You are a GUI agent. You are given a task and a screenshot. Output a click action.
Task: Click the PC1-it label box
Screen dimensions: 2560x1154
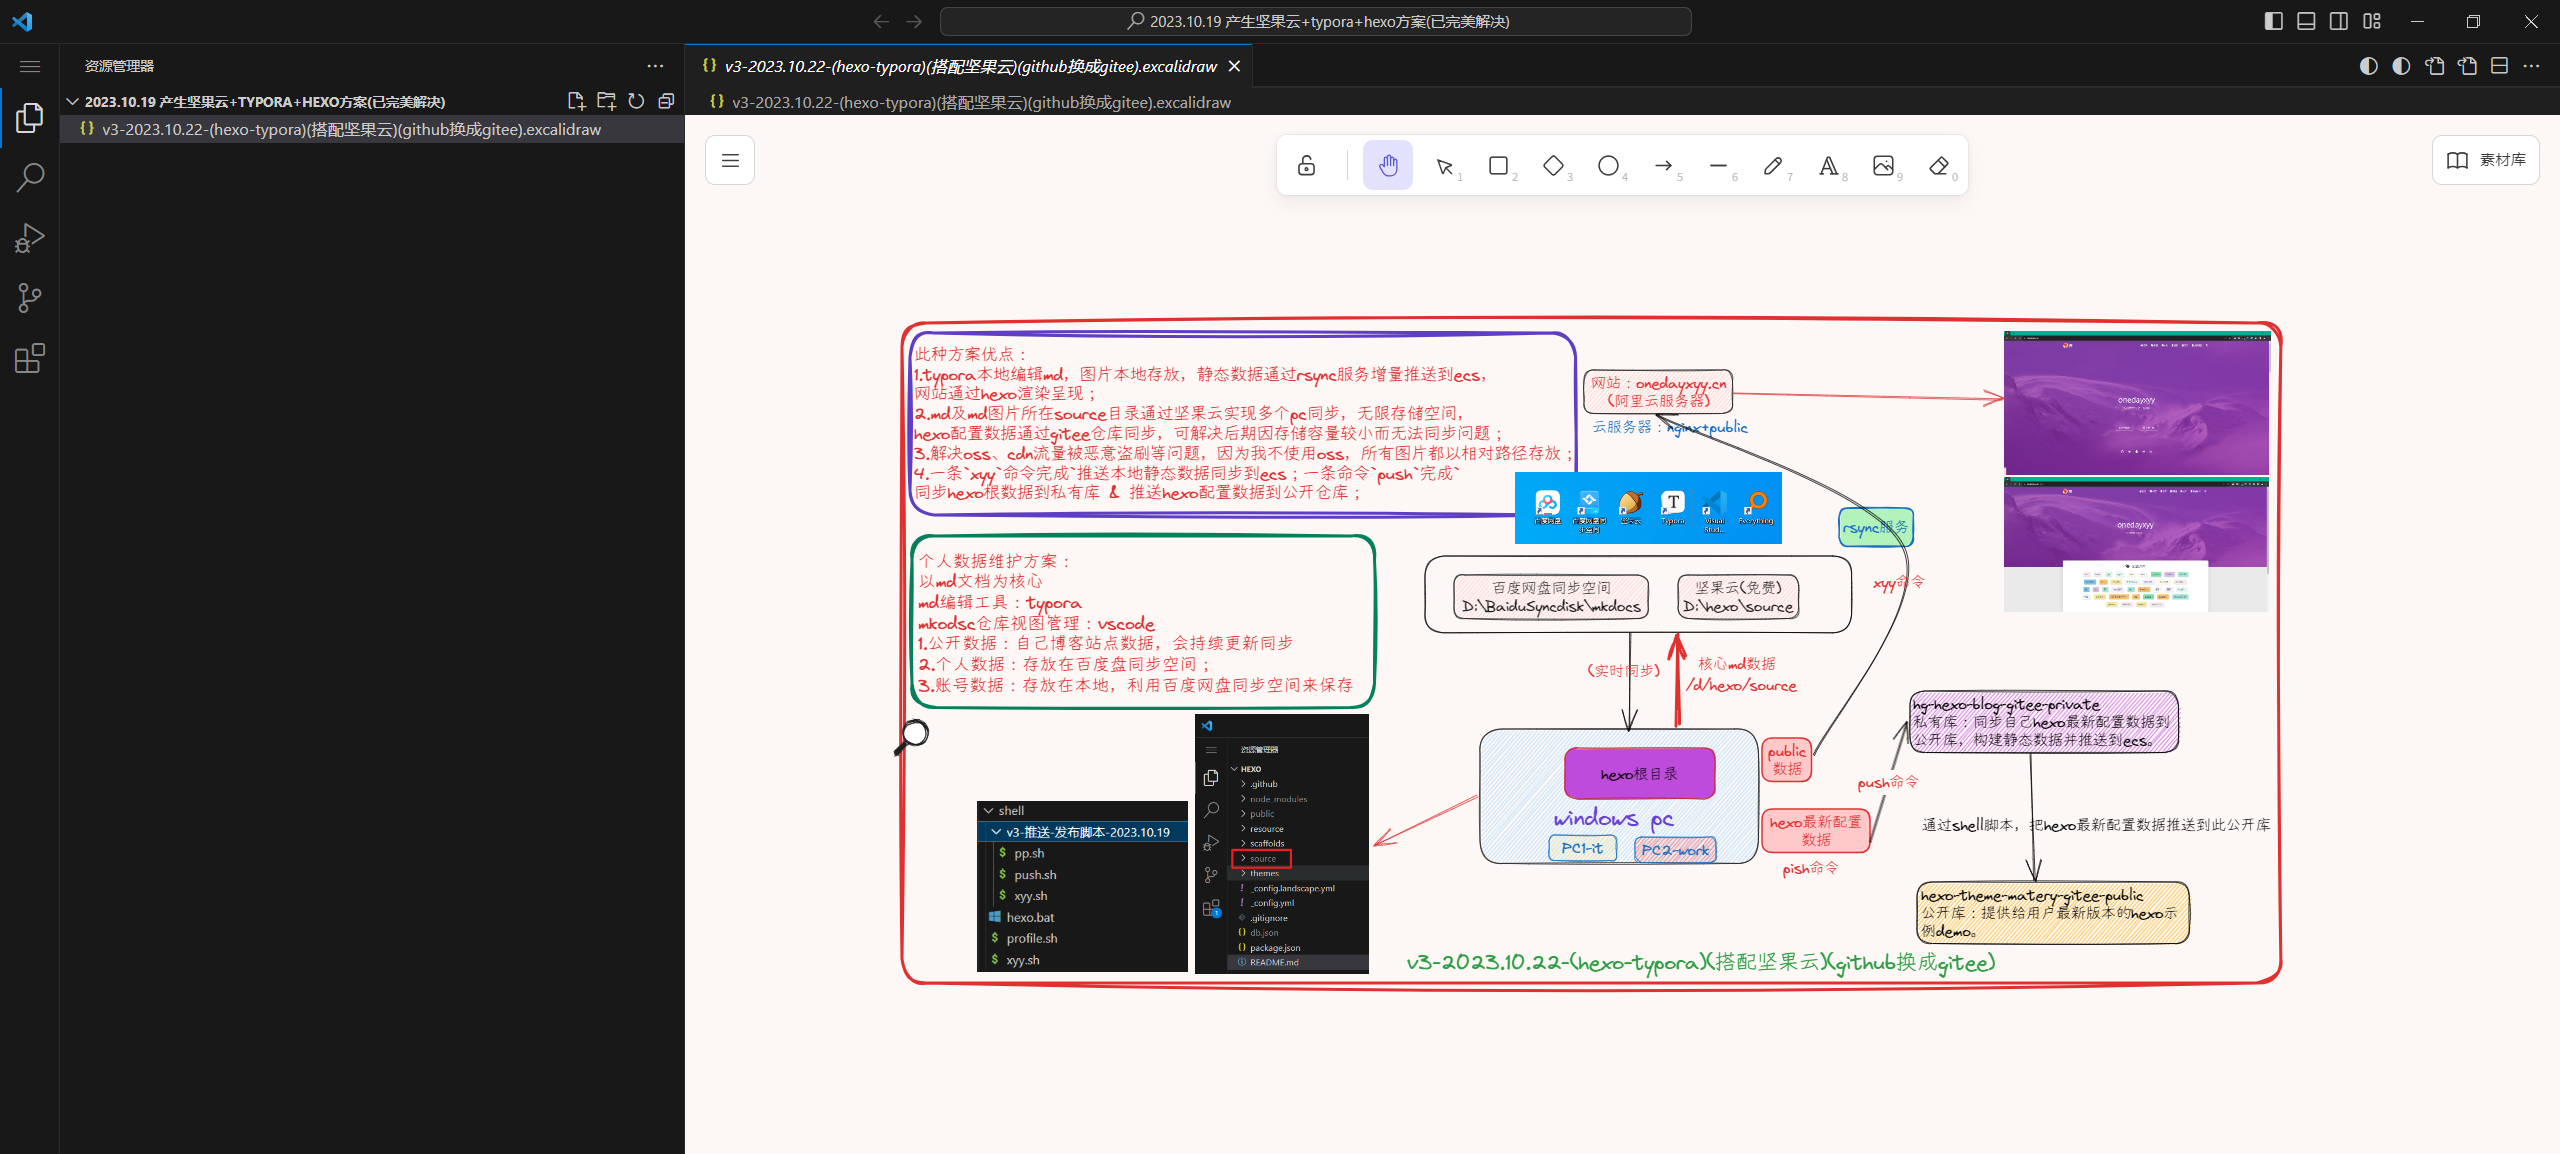tap(1581, 848)
